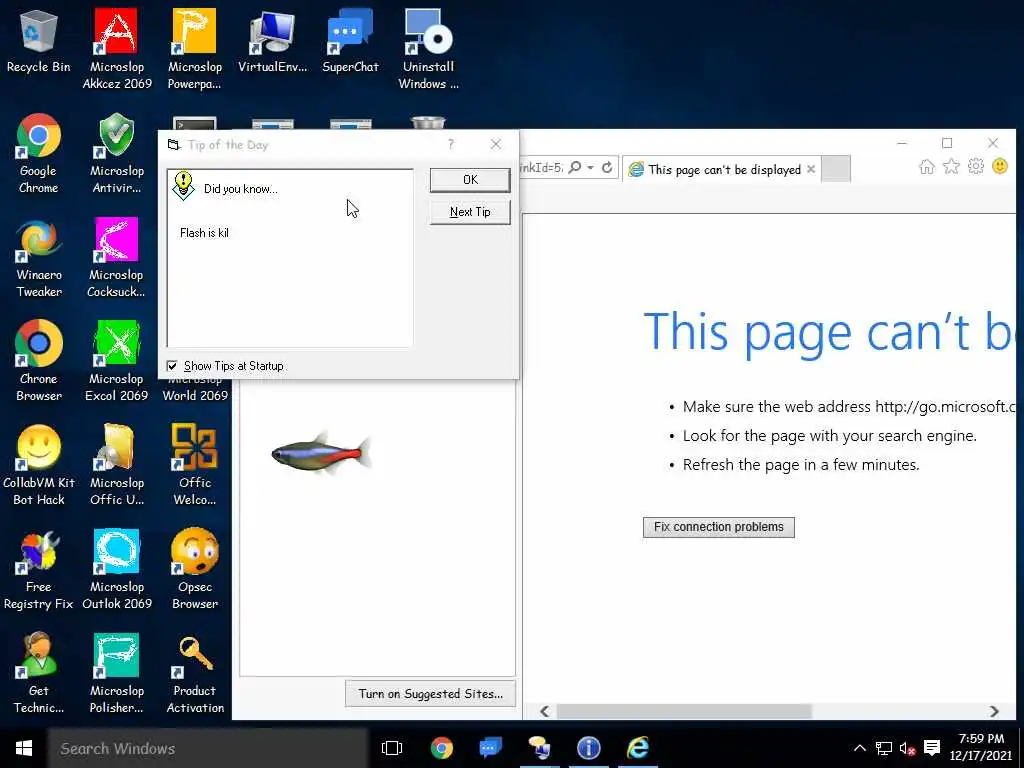This screenshot has width=1024, height=768.
Task: Click the scroll right arrow in IE
Action: [x=994, y=711]
